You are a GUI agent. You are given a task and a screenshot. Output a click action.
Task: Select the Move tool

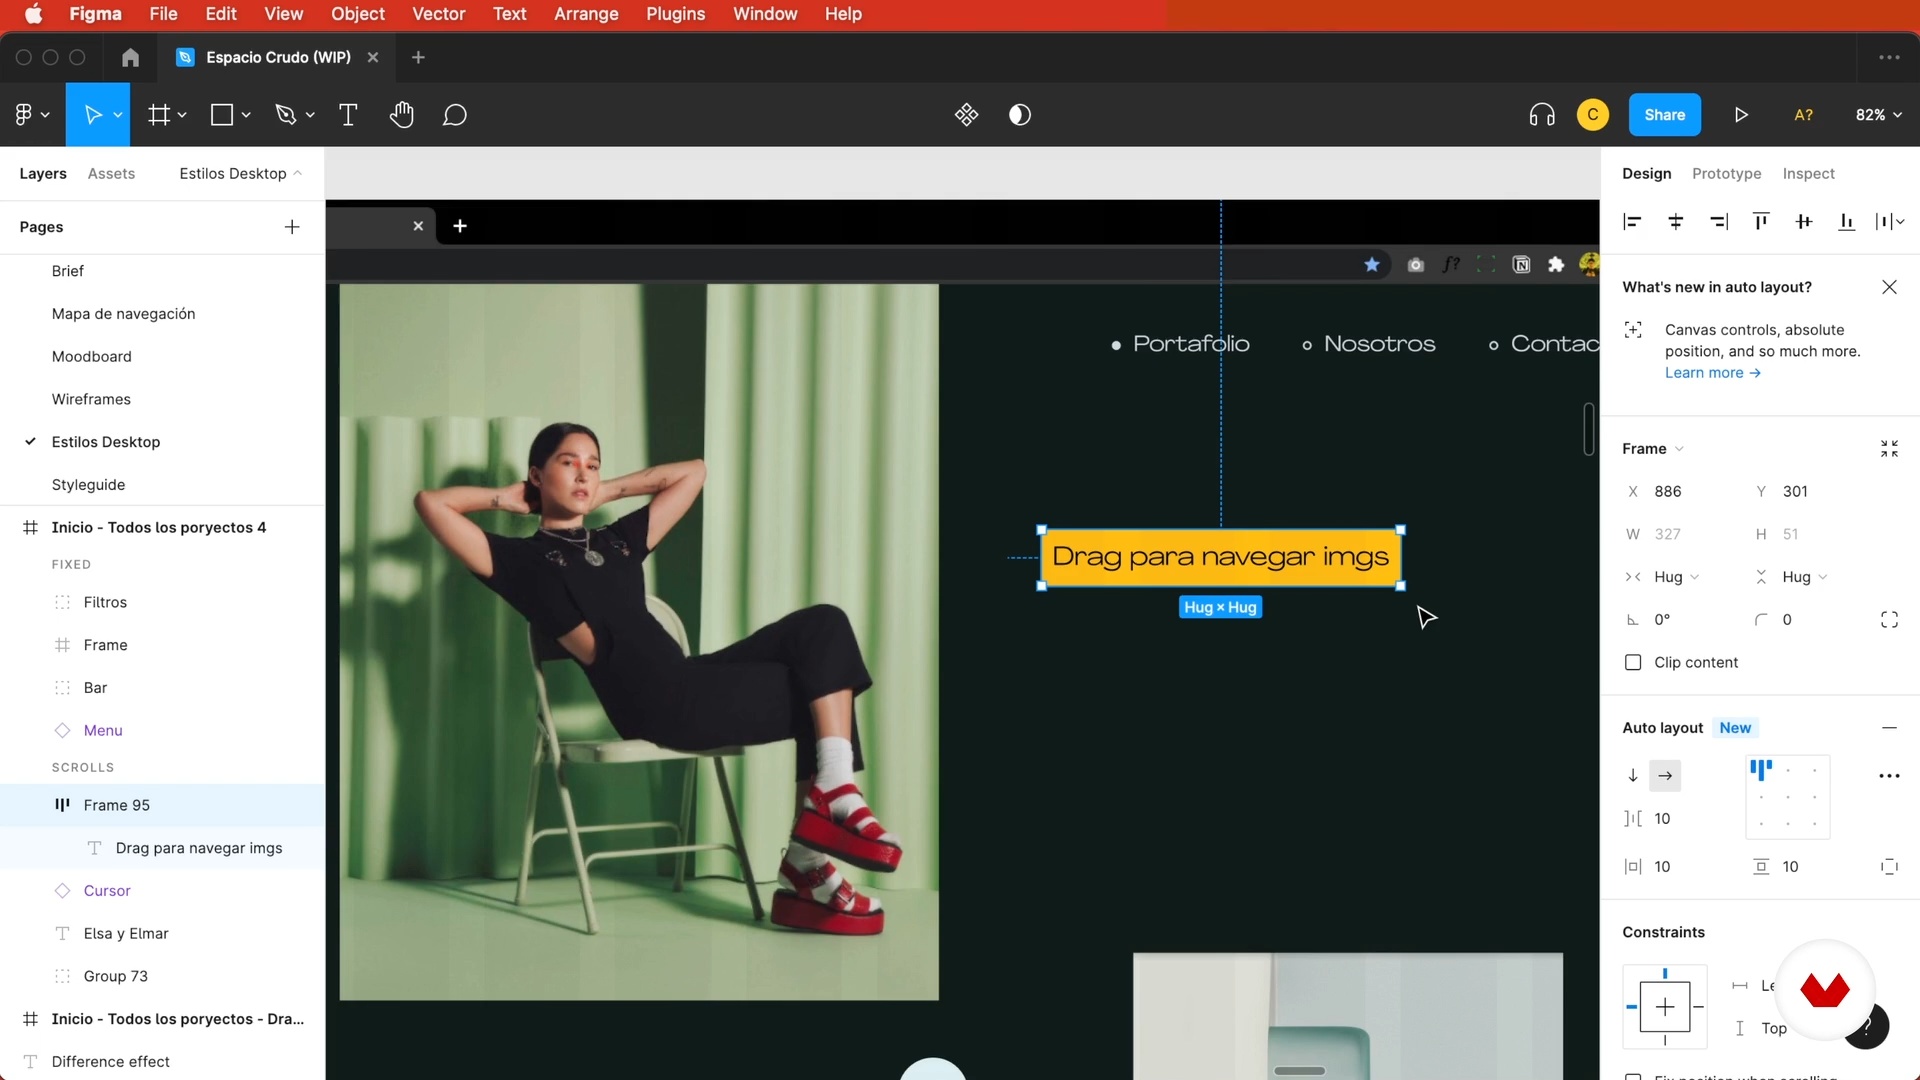(92, 115)
